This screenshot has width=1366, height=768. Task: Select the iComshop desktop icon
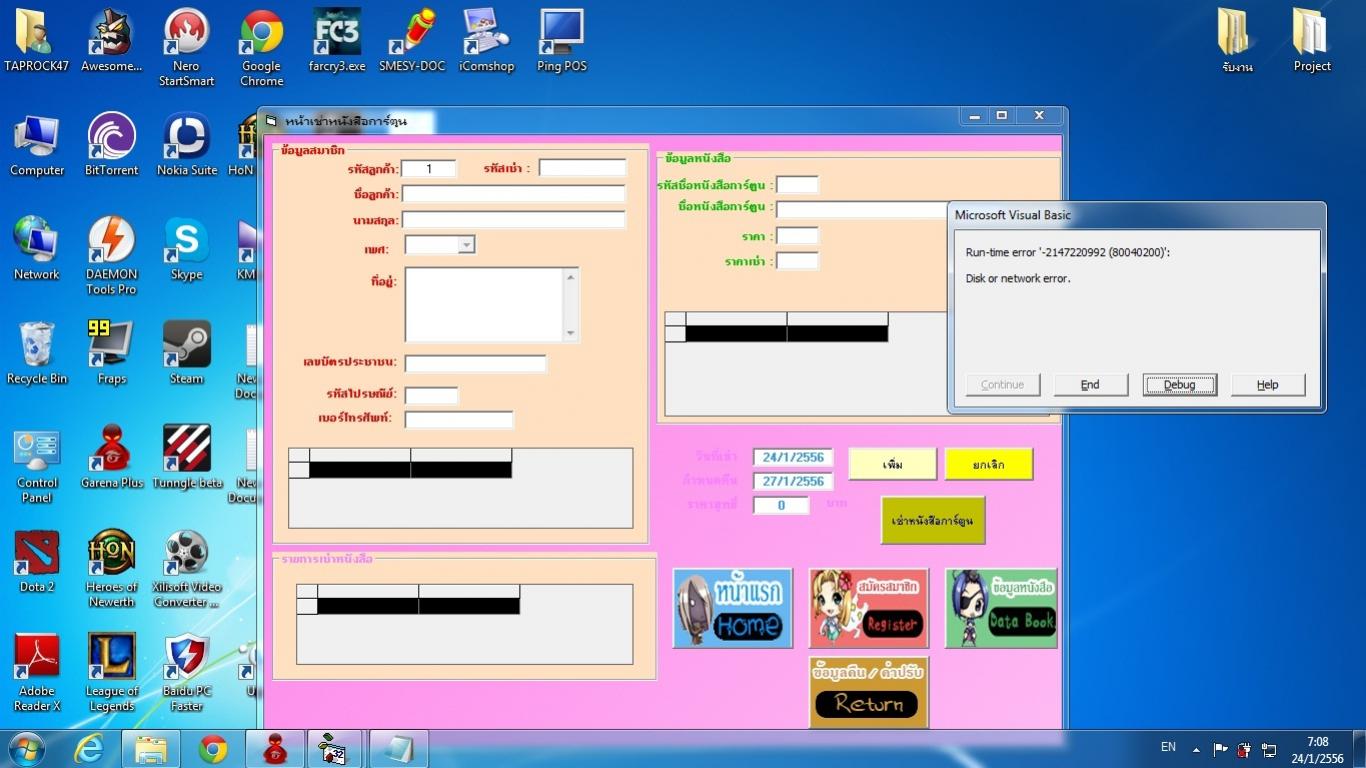pos(486,41)
